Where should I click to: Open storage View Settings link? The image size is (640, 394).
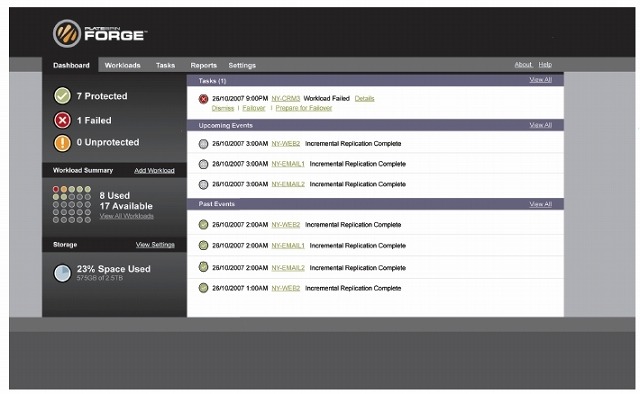tap(155, 245)
